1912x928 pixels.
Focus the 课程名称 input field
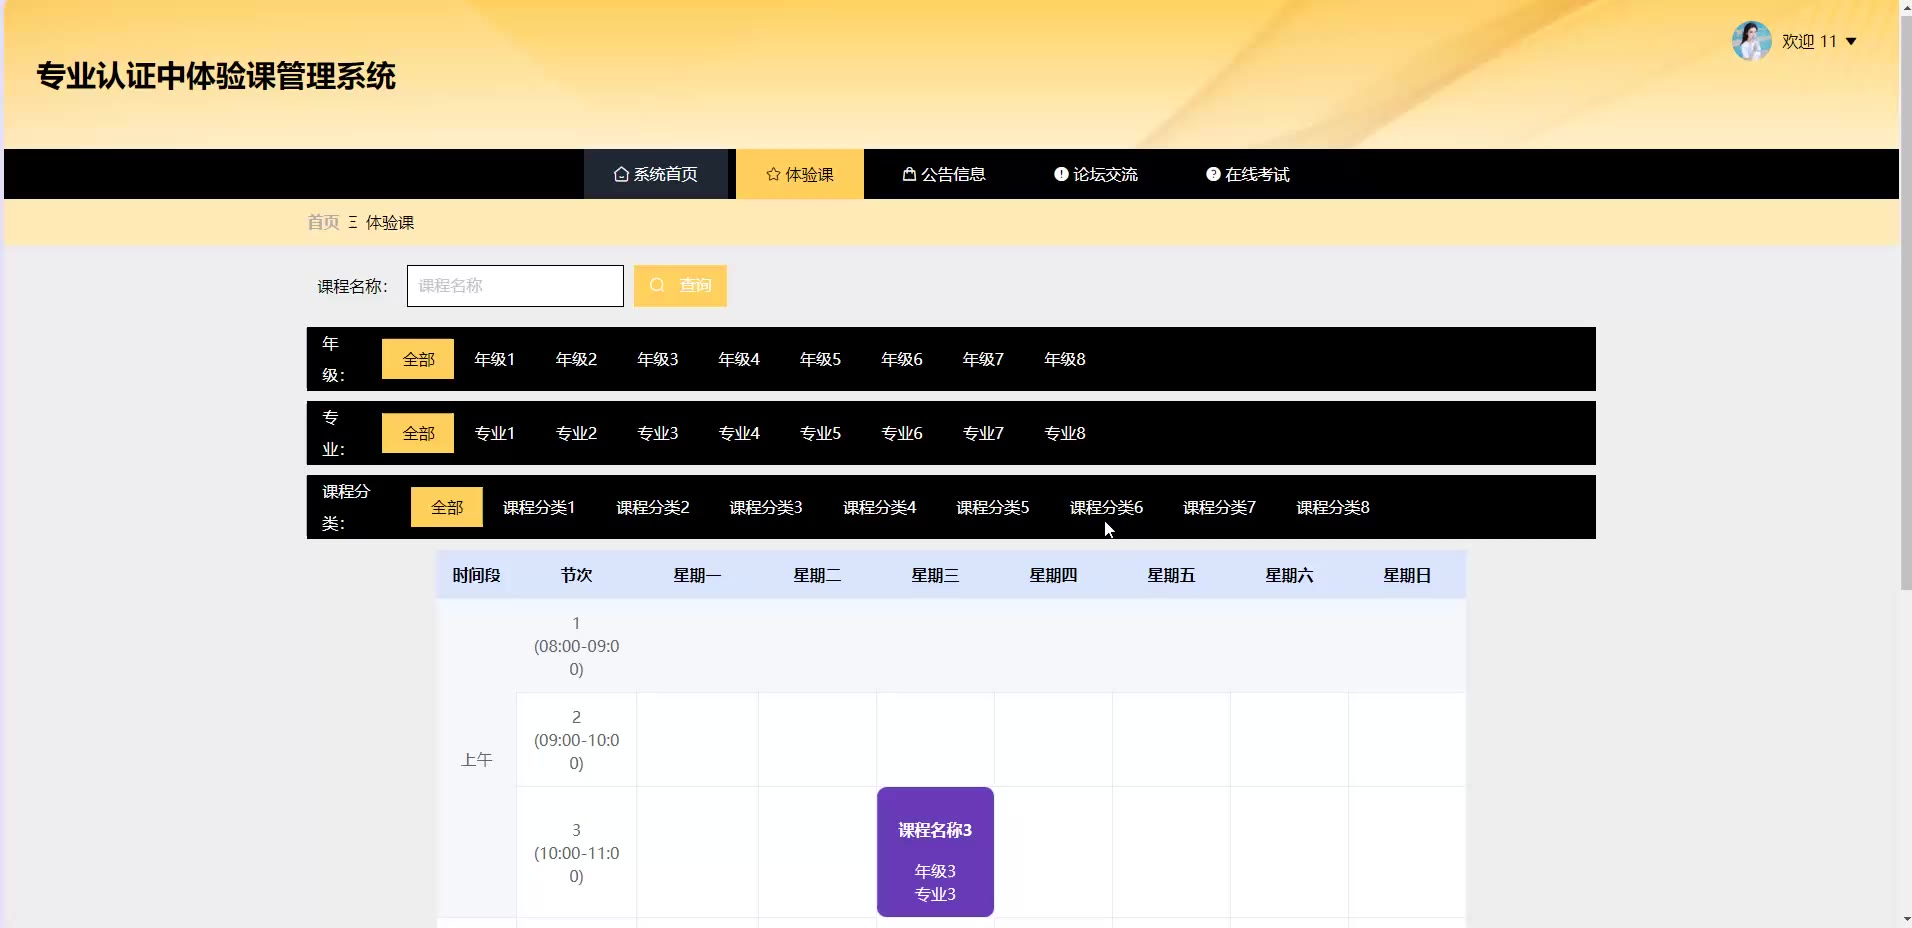(x=515, y=286)
